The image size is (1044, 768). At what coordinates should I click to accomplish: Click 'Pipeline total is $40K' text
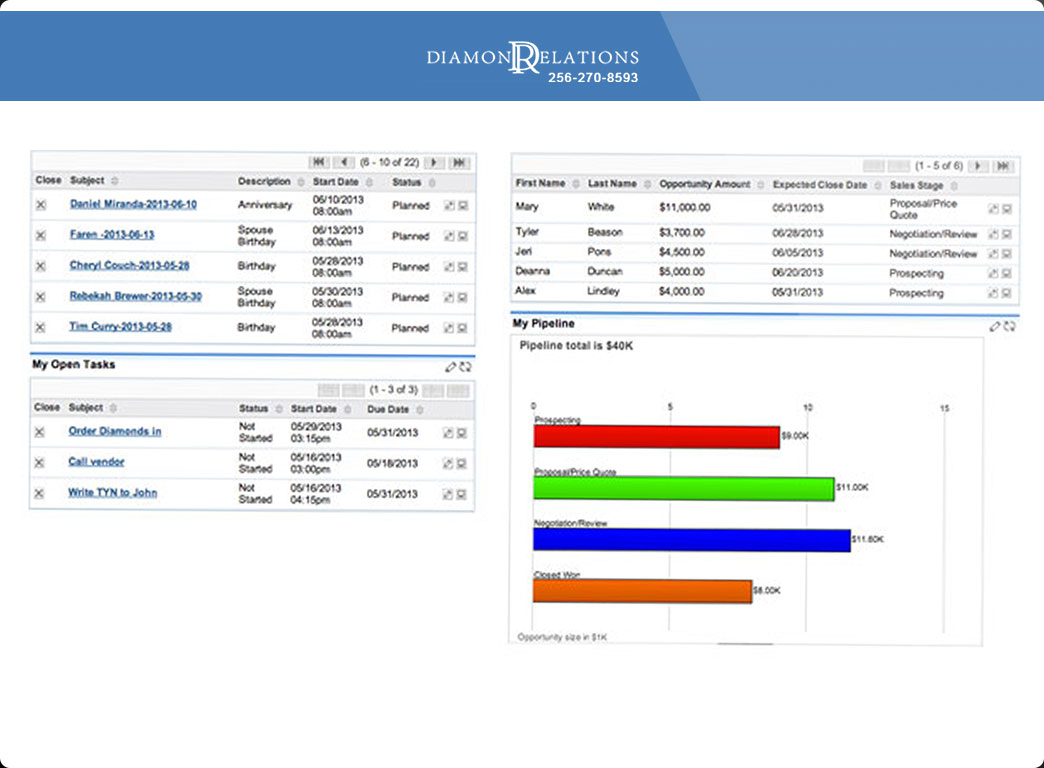pos(576,346)
